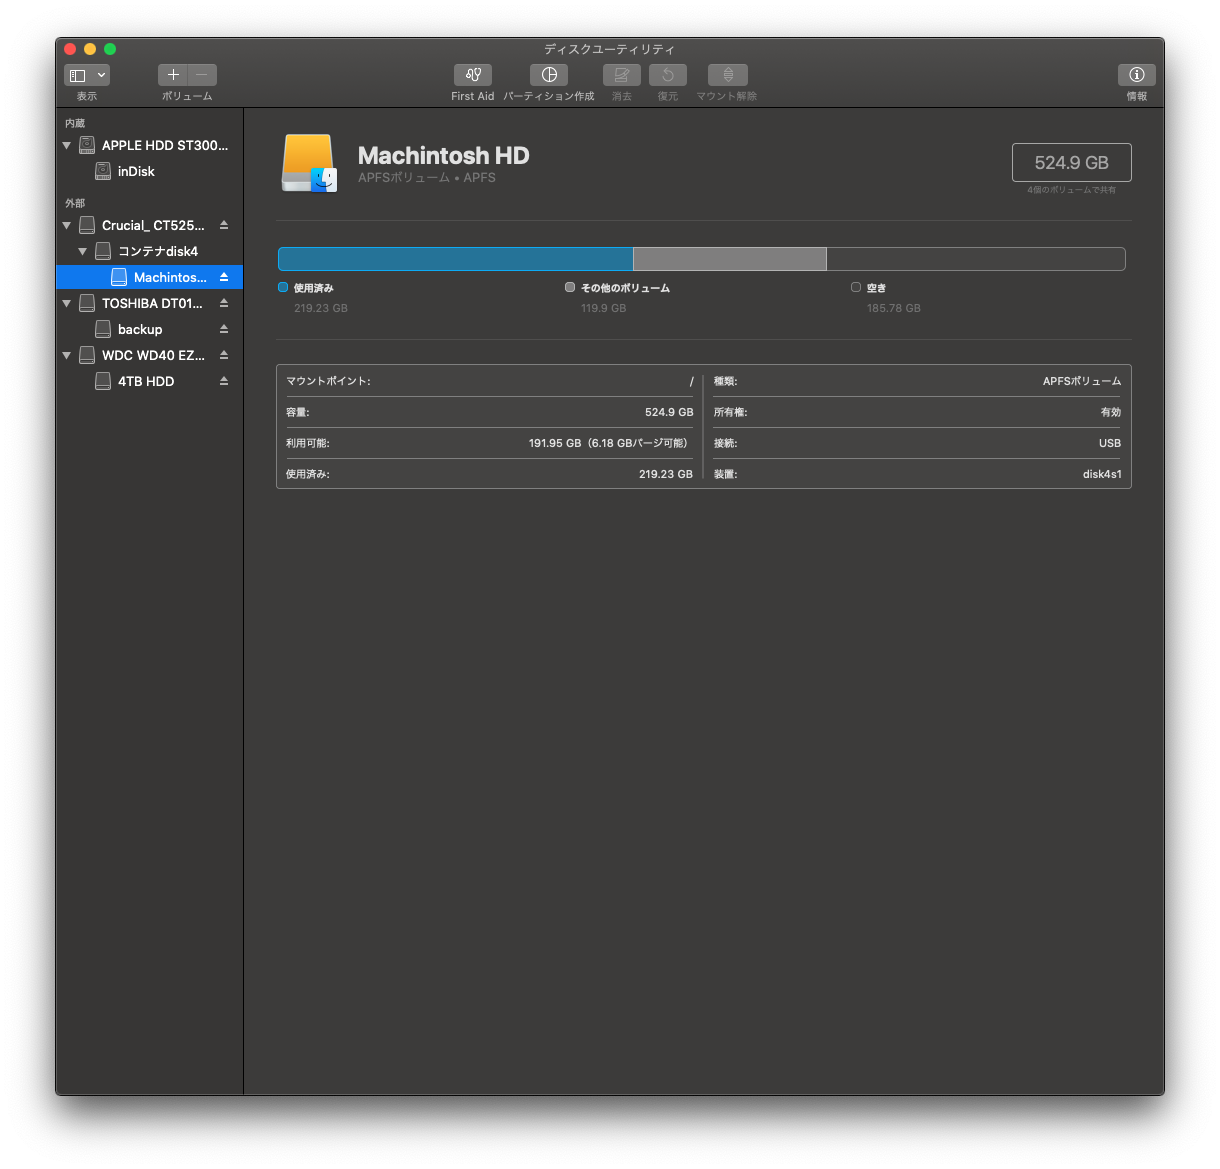
Task: Click the 接続 USB row
Action: pyautogui.click(x=917, y=443)
